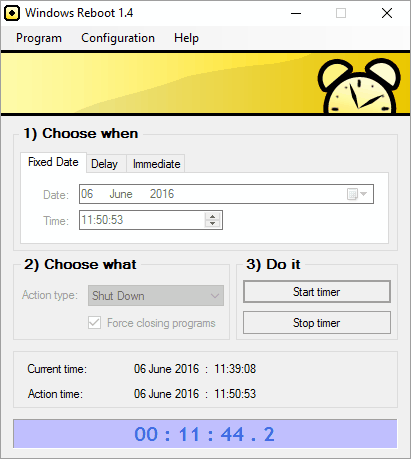Open the Configuration menu

pos(118,38)
